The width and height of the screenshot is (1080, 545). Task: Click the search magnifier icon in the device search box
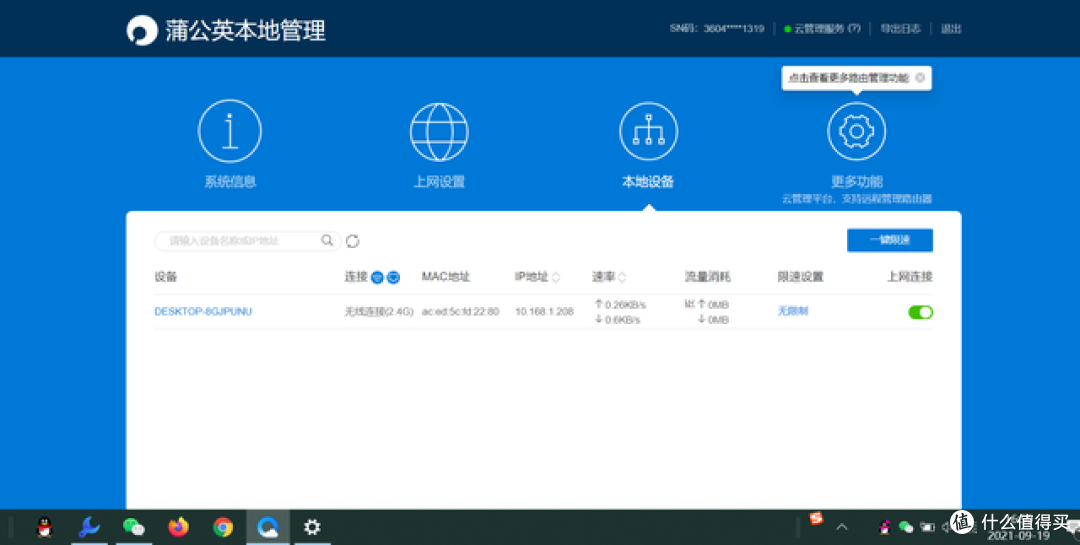click(327, 240)
